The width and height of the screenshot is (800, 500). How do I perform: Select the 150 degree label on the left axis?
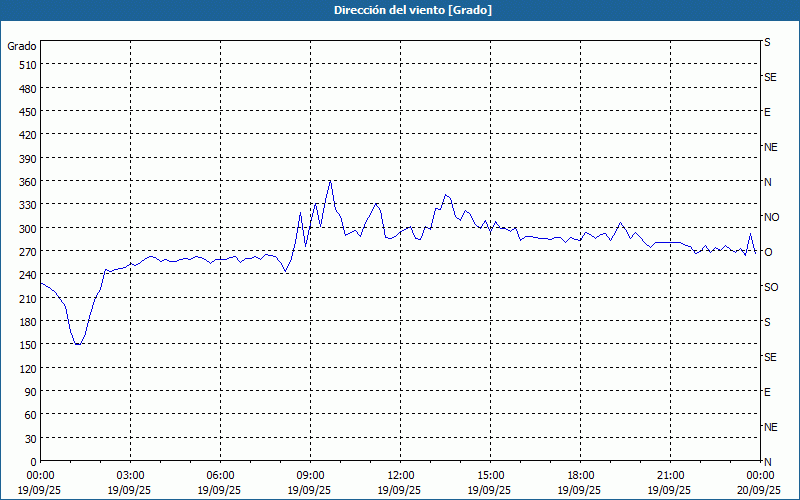[x=26, y=345]
